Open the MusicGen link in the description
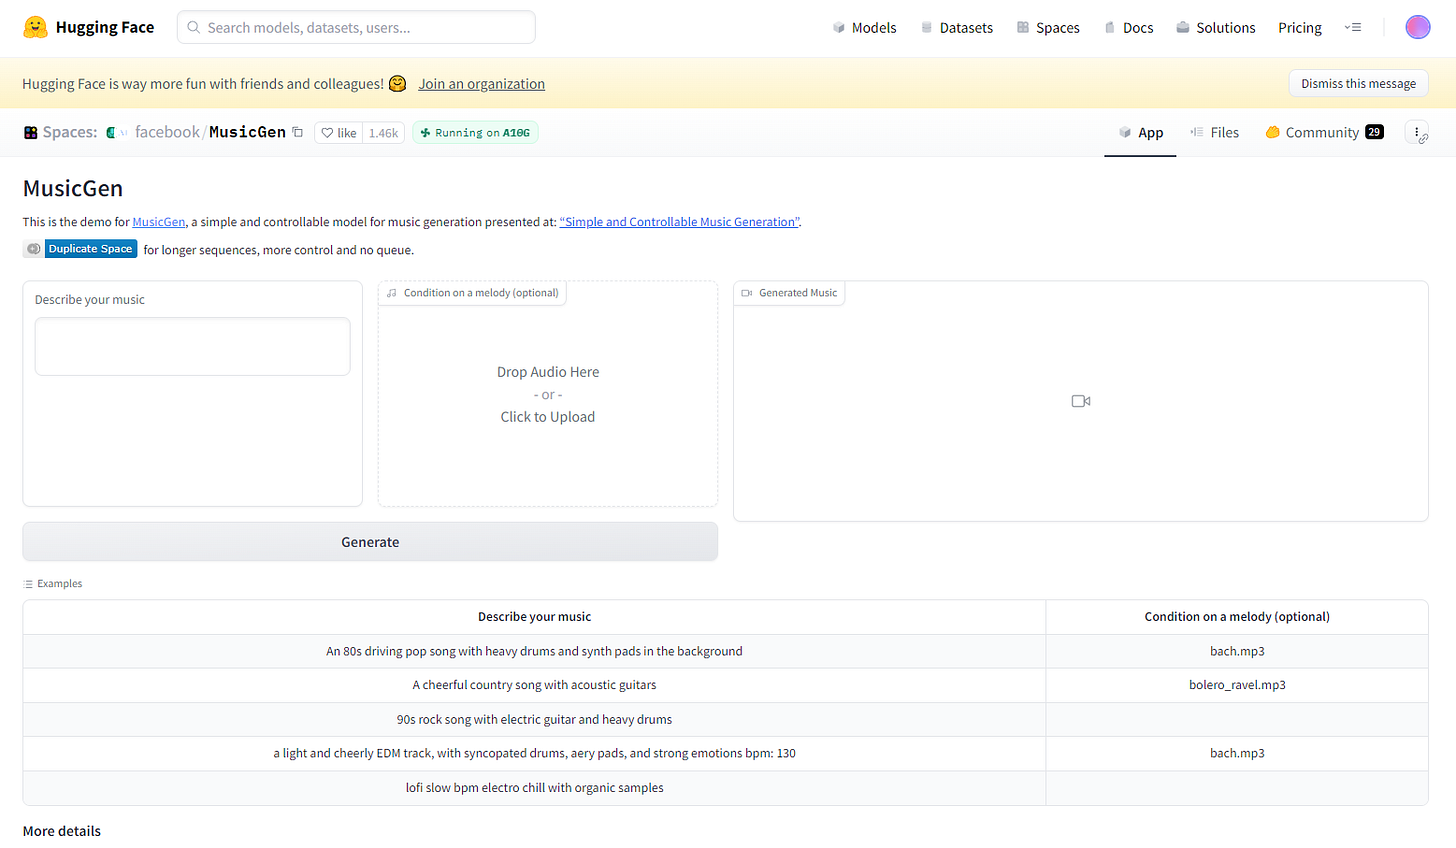 (x=159, y=222)
